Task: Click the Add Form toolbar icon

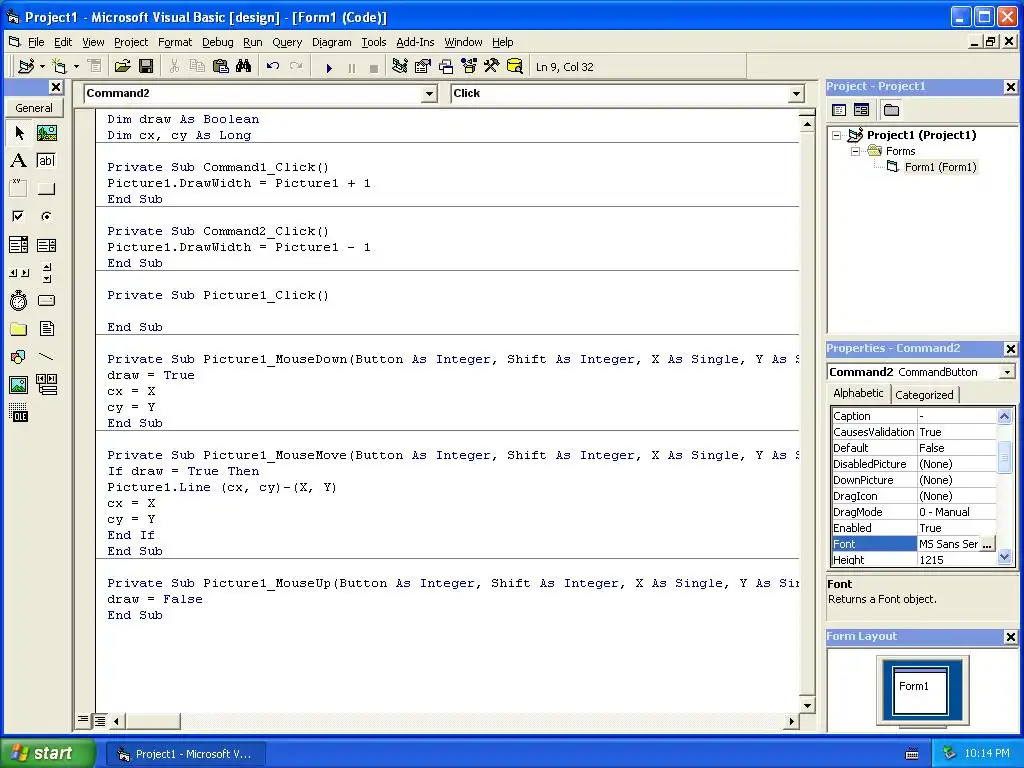Action: pyautogui.click(x=60, y=67)
